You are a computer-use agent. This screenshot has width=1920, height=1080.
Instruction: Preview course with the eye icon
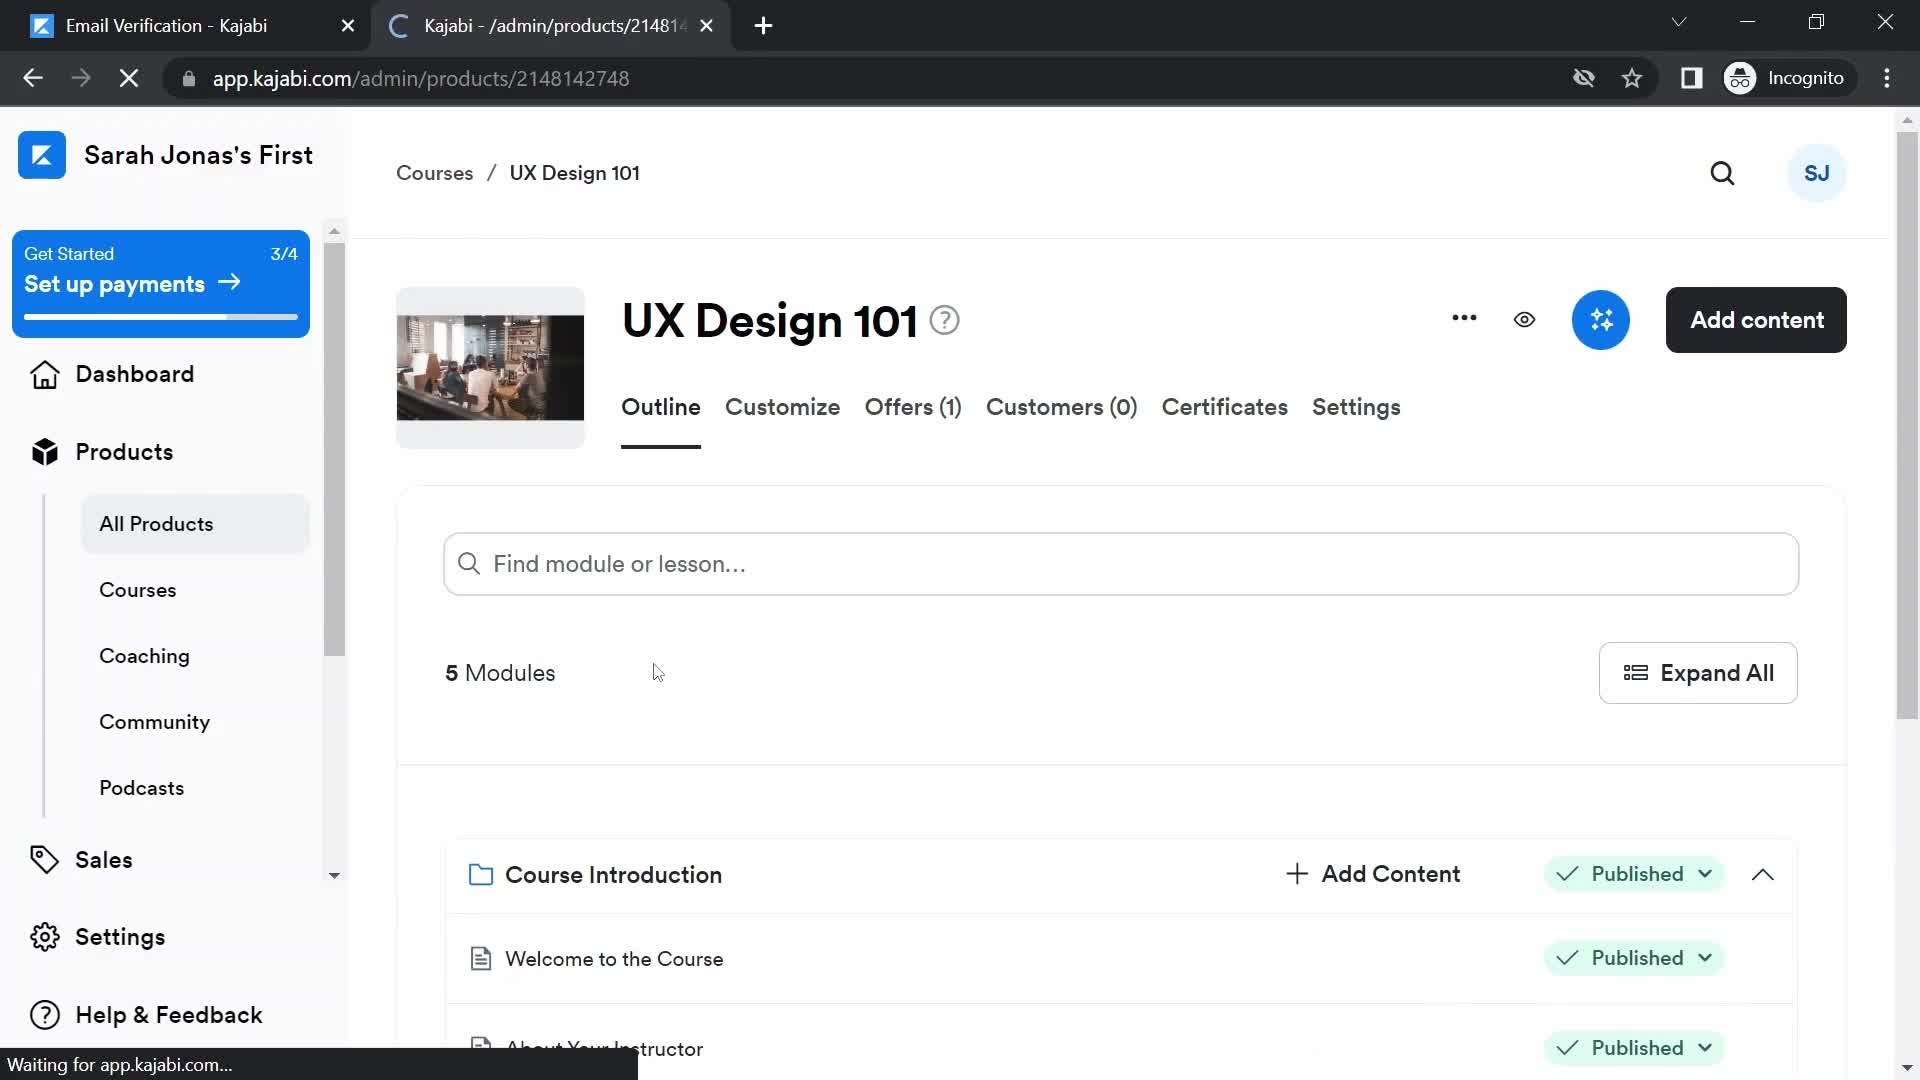point(1524,320)
